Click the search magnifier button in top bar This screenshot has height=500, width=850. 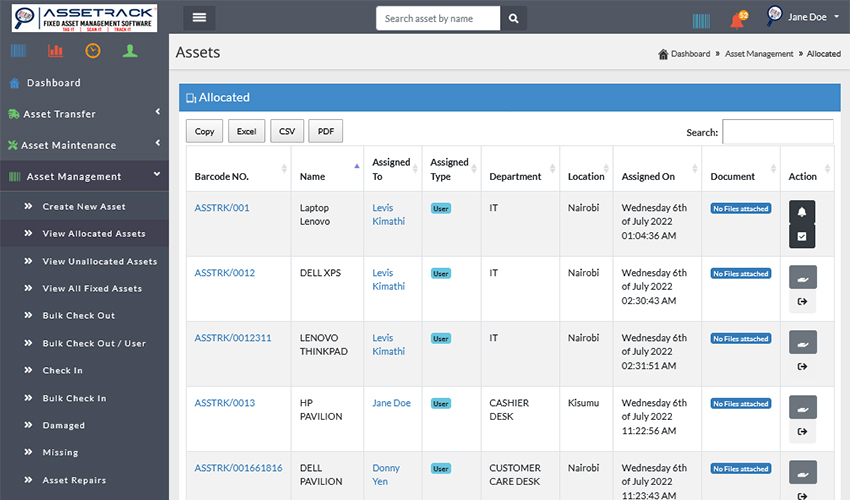tap(513, 18)
